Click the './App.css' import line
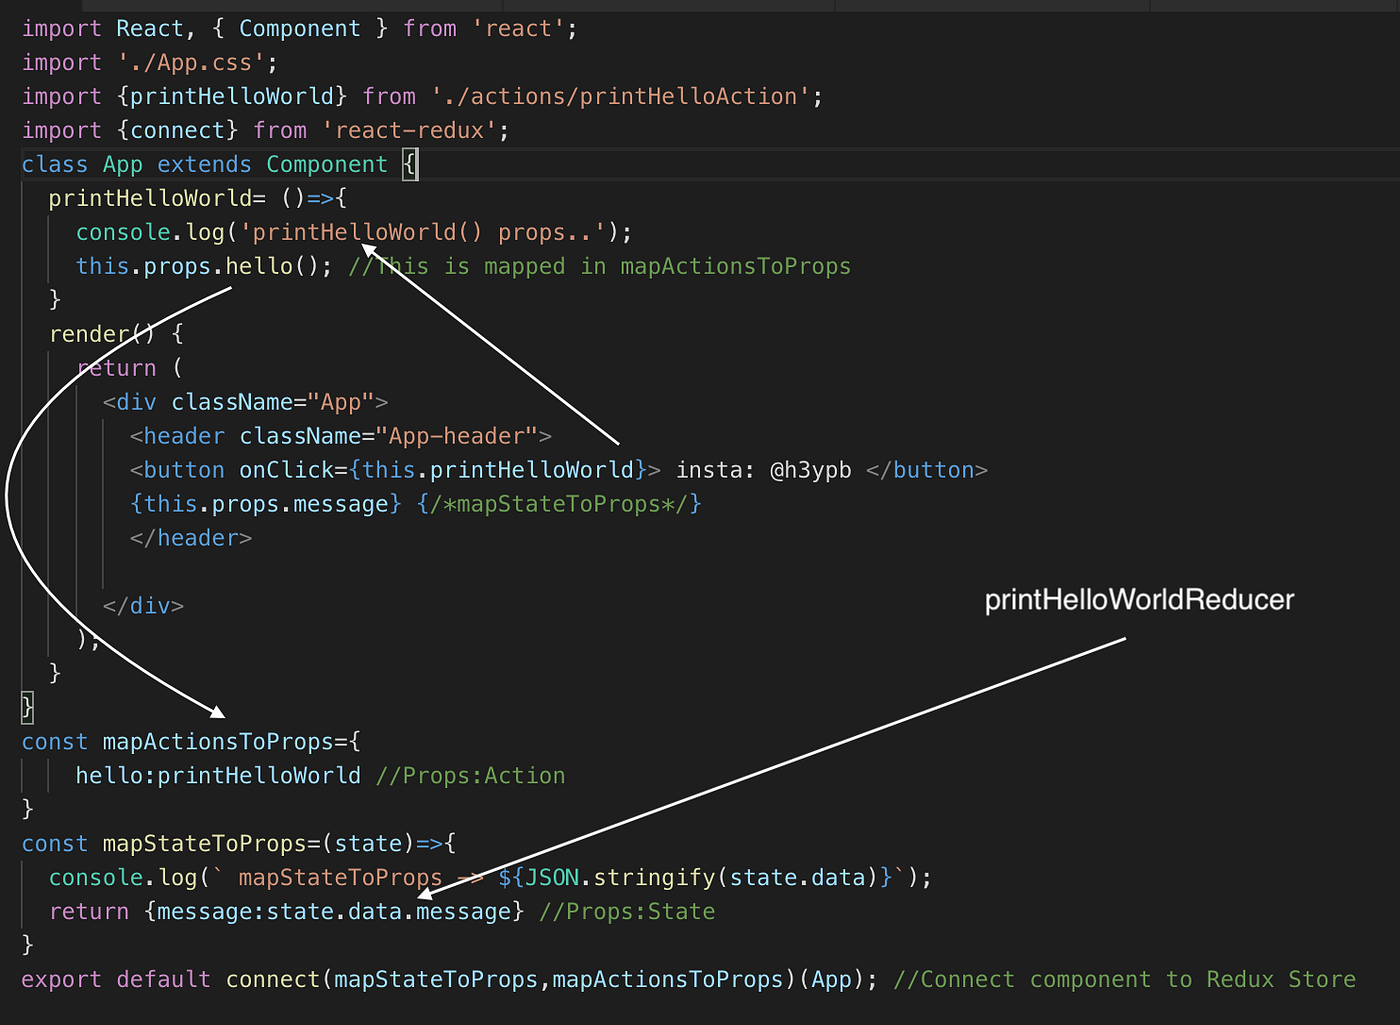 tap(148, 61)
